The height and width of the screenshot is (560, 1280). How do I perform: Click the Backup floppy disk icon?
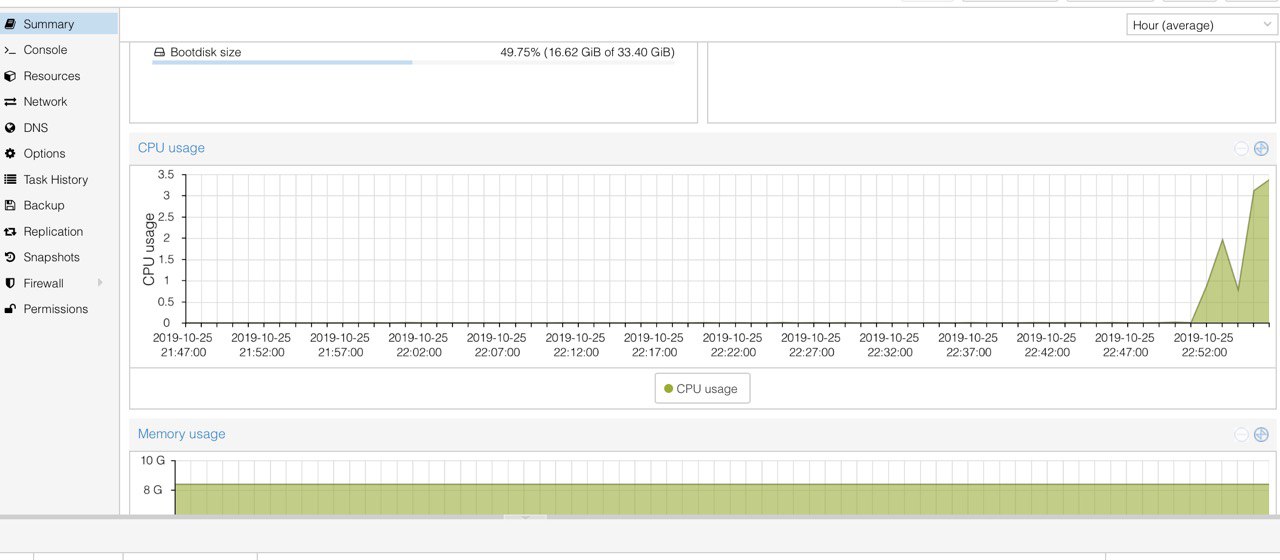tap(11, 206)
